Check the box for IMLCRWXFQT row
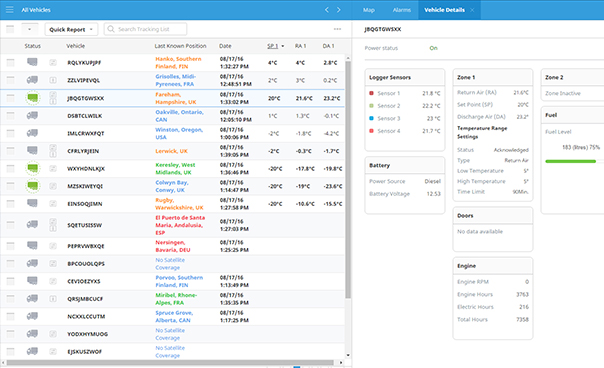 click(10, 133)
